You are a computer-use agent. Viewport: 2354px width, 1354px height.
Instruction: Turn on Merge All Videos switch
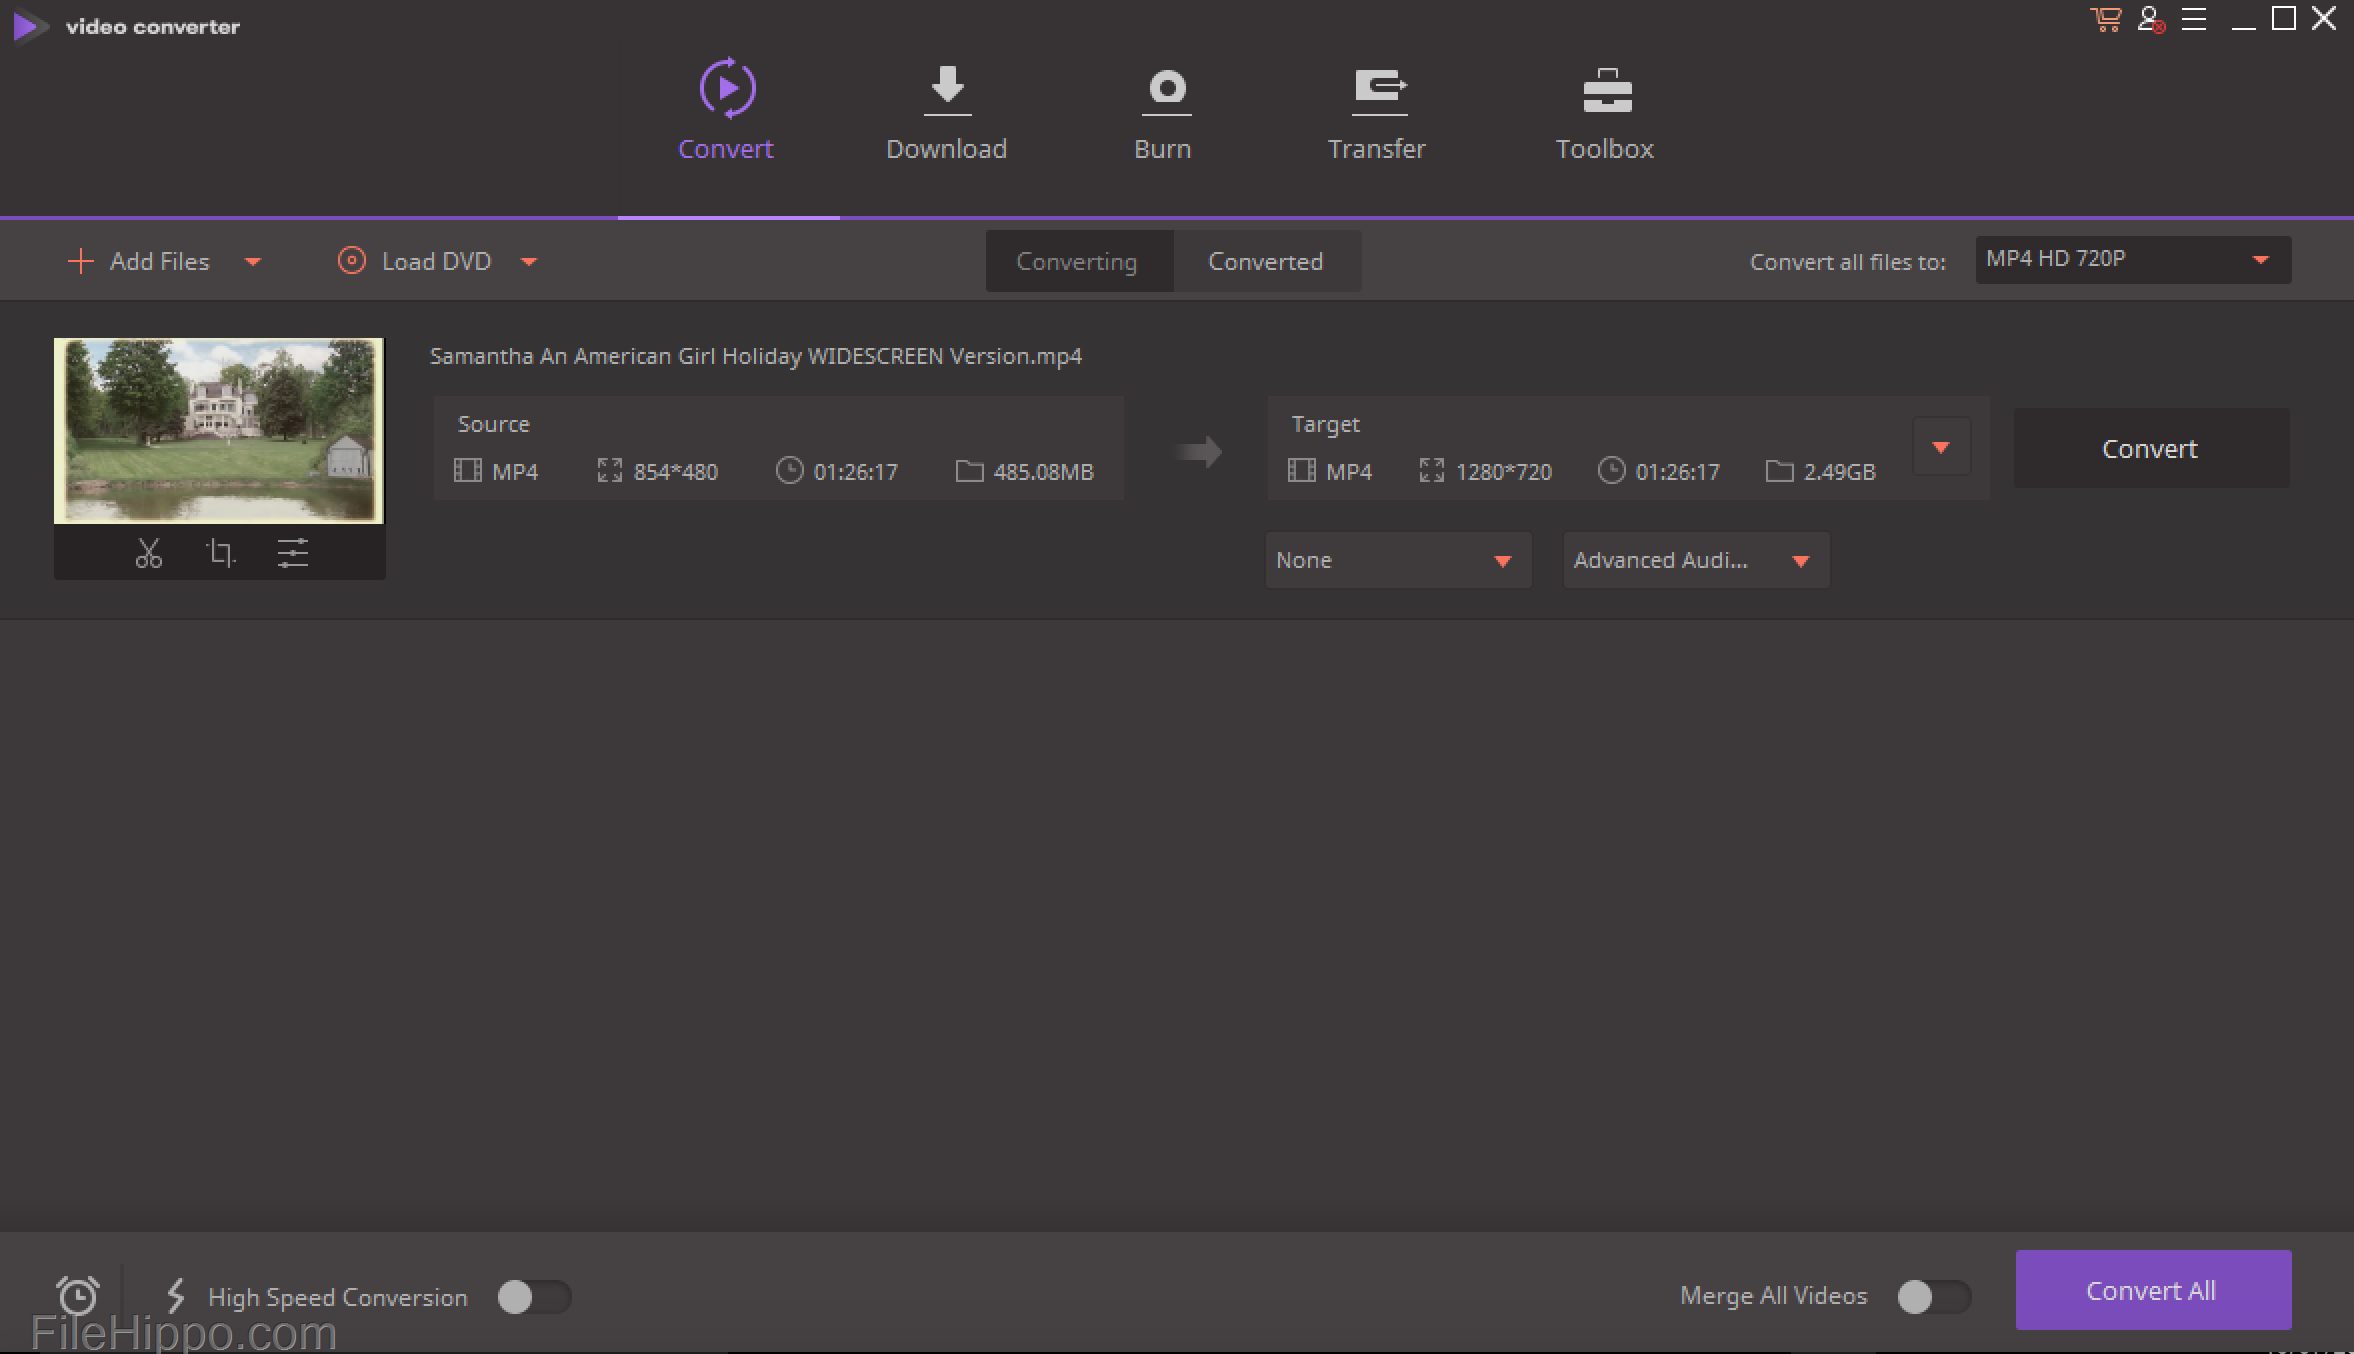[1934, 1296]
